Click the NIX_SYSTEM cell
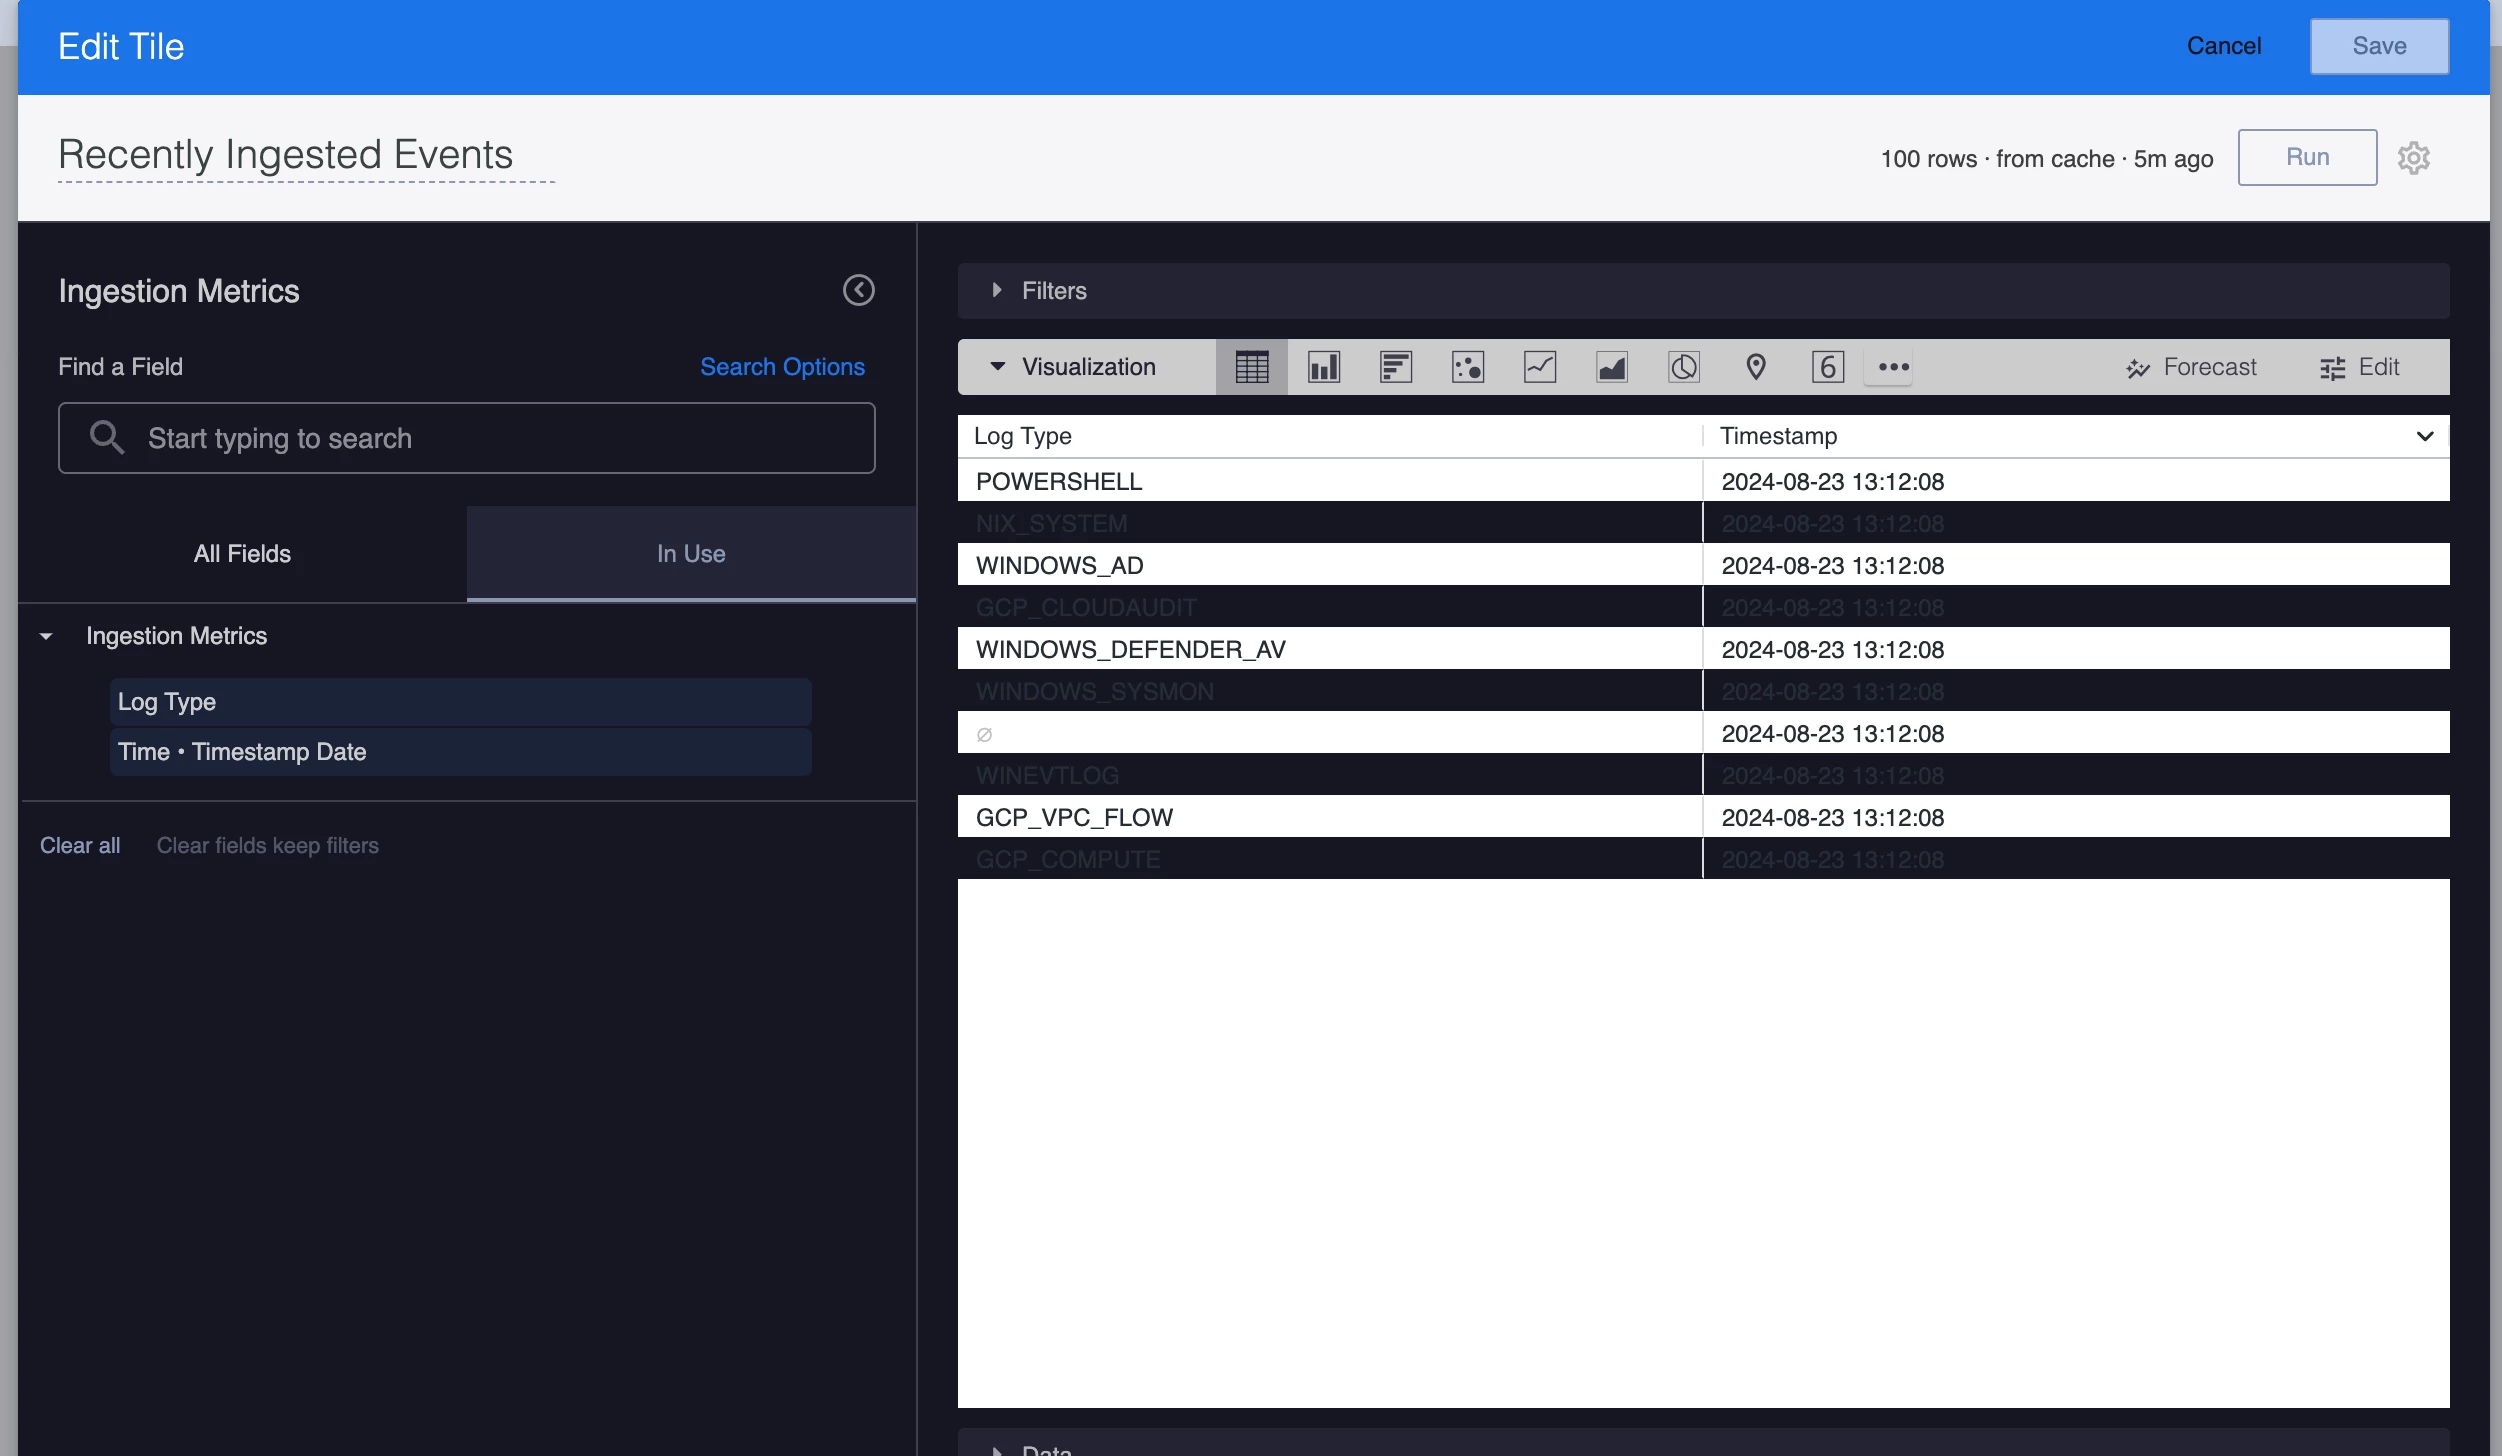2502x1456 pixels. (1329, 523)
